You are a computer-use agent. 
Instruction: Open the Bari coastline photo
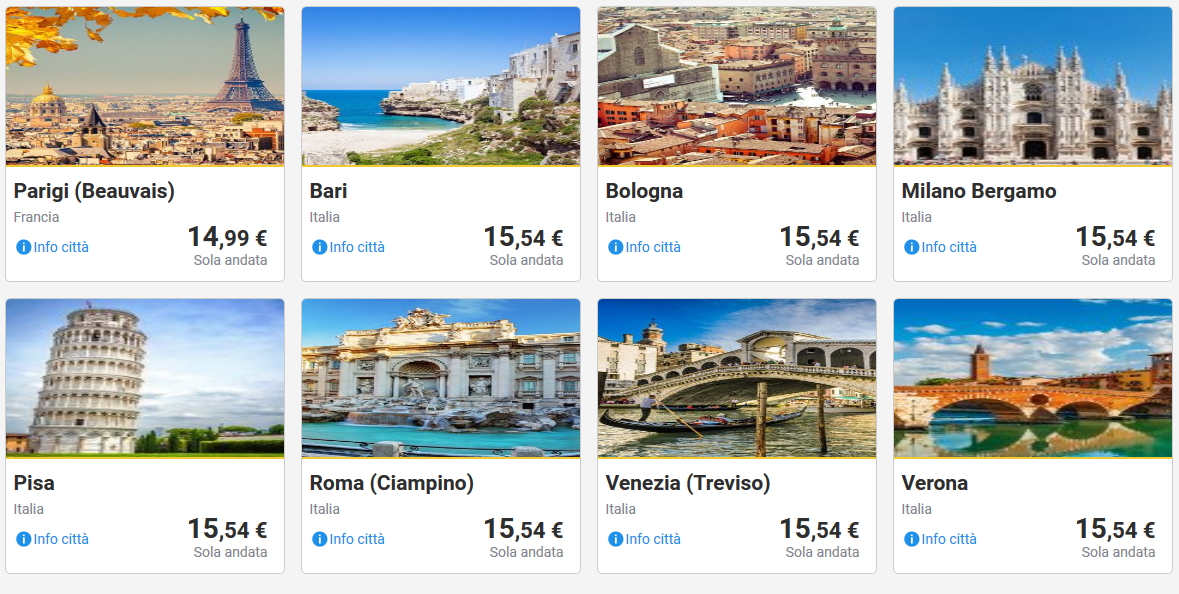(x=441, y=86)
